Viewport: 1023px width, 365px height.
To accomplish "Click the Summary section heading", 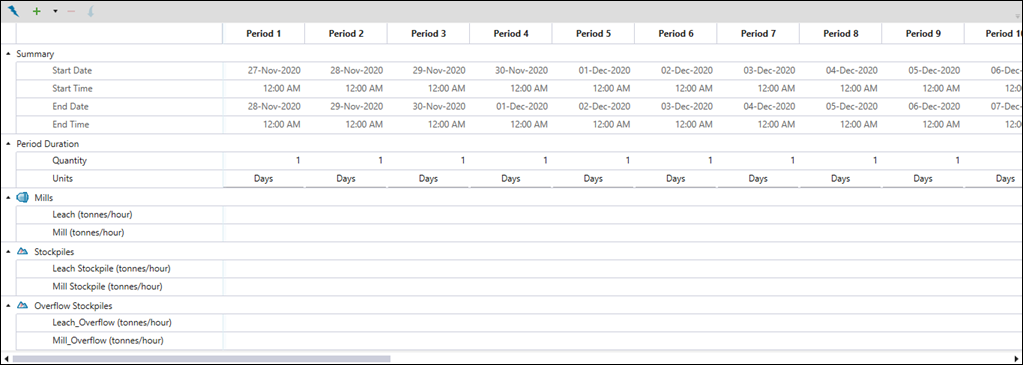I will tap(35, 54).
